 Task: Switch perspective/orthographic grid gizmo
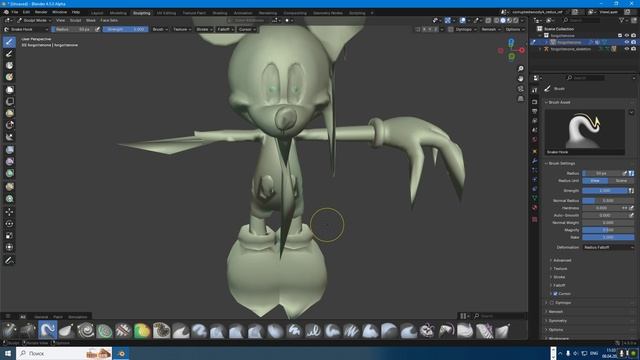coord(520,98)
